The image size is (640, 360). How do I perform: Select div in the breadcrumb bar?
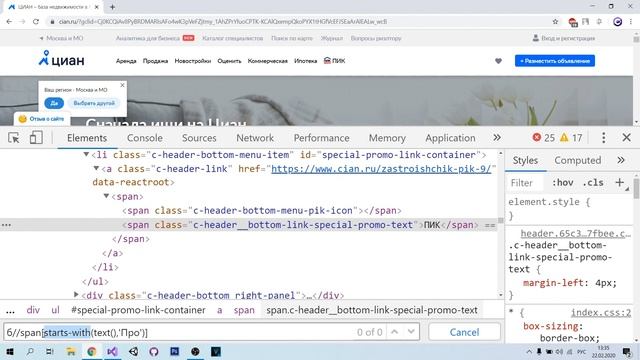(x=33, y=310)
